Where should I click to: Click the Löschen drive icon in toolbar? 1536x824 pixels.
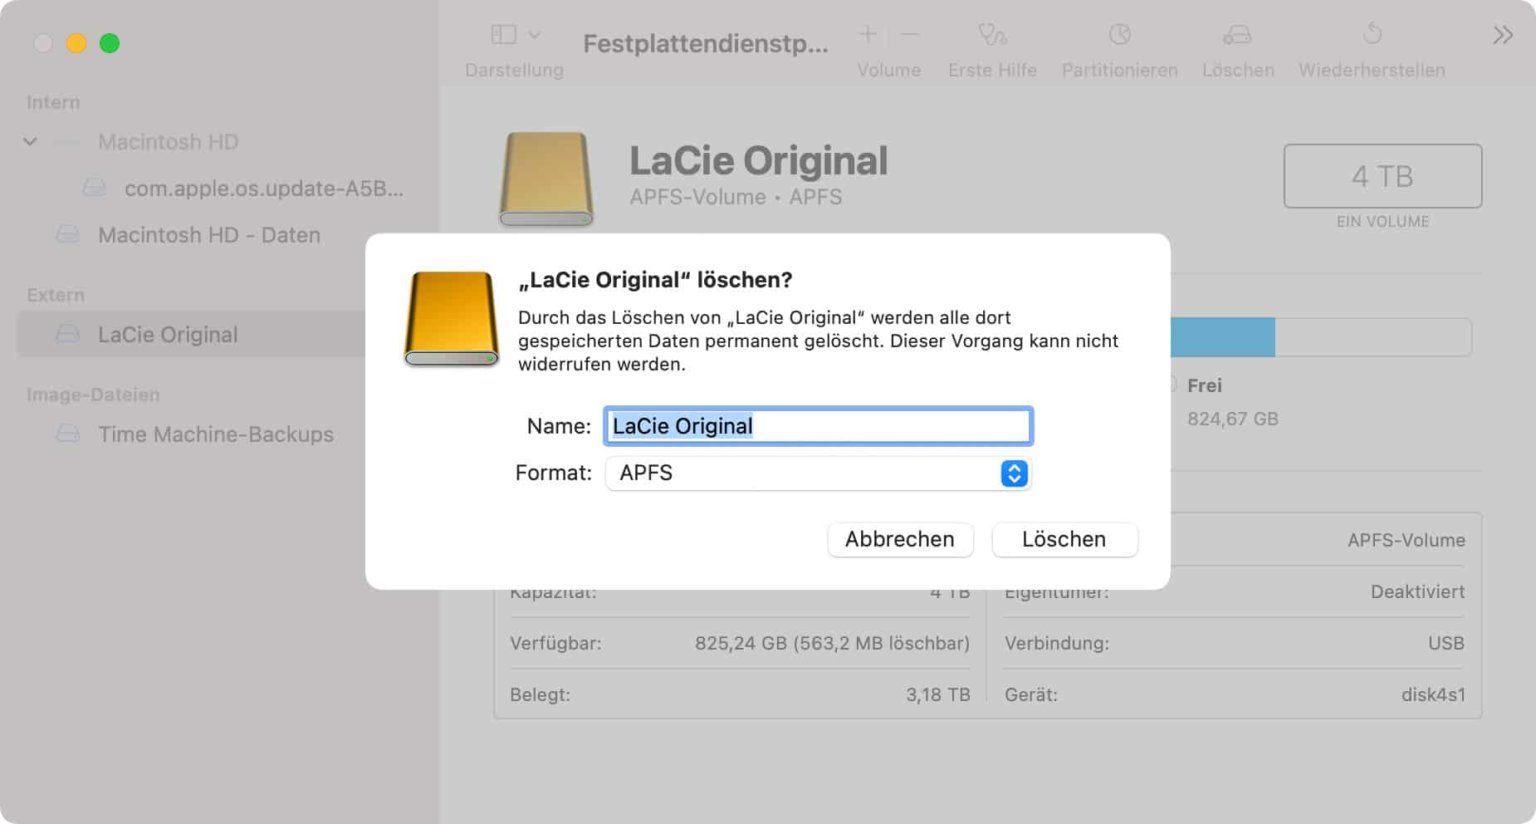[x=1238, y=35]
